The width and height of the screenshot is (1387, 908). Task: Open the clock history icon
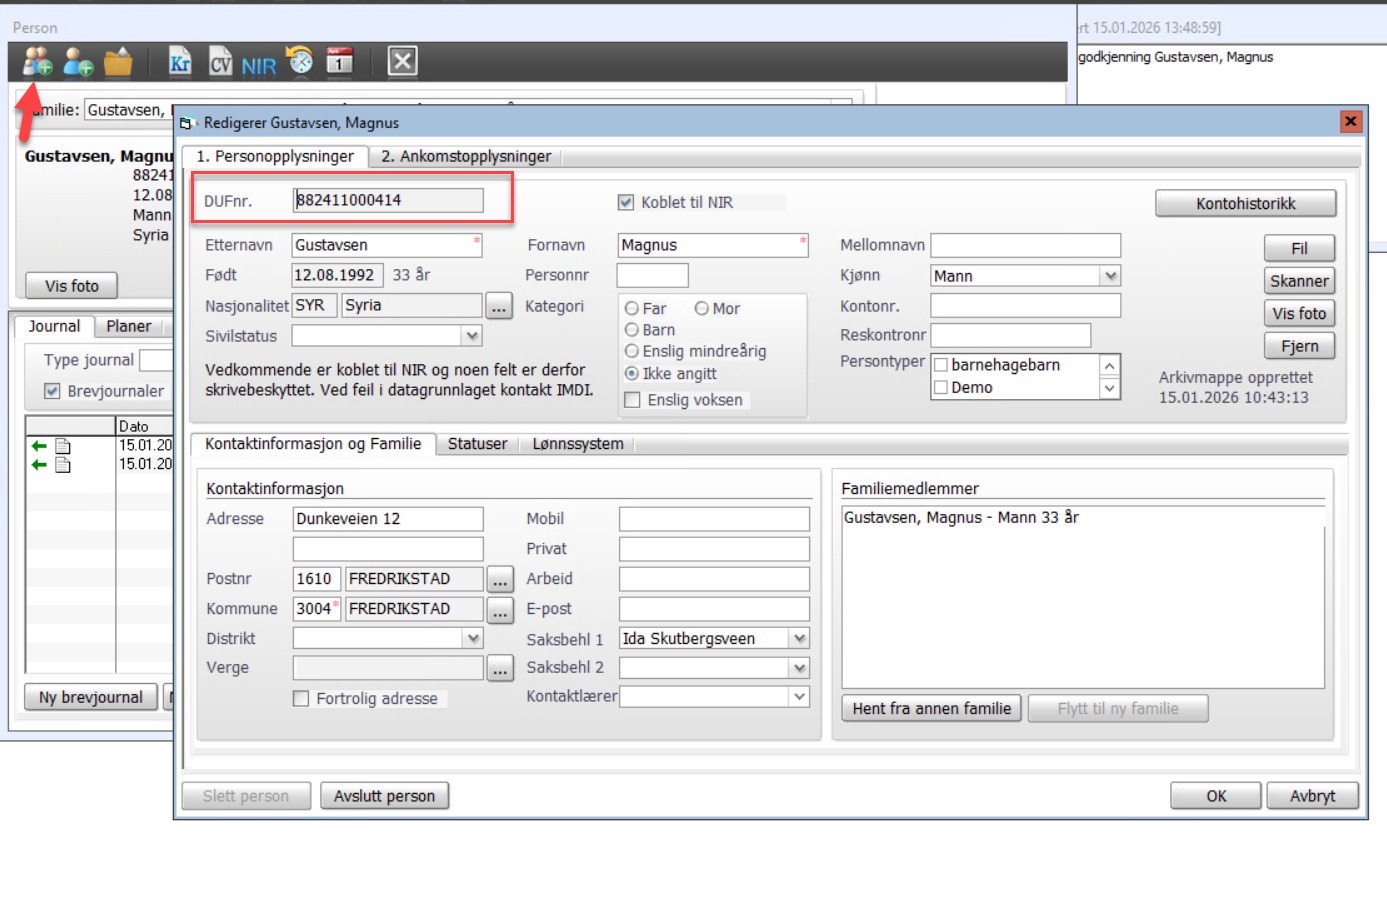click(x=299, y=61)
